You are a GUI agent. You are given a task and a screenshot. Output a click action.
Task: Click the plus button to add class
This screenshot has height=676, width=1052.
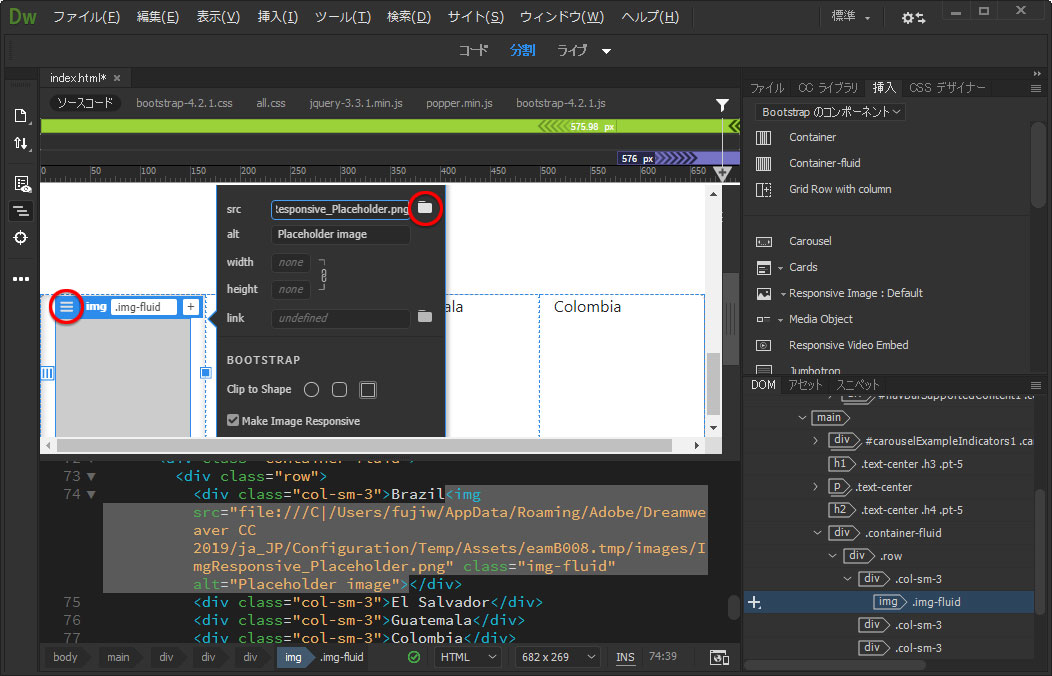point(190,307)
